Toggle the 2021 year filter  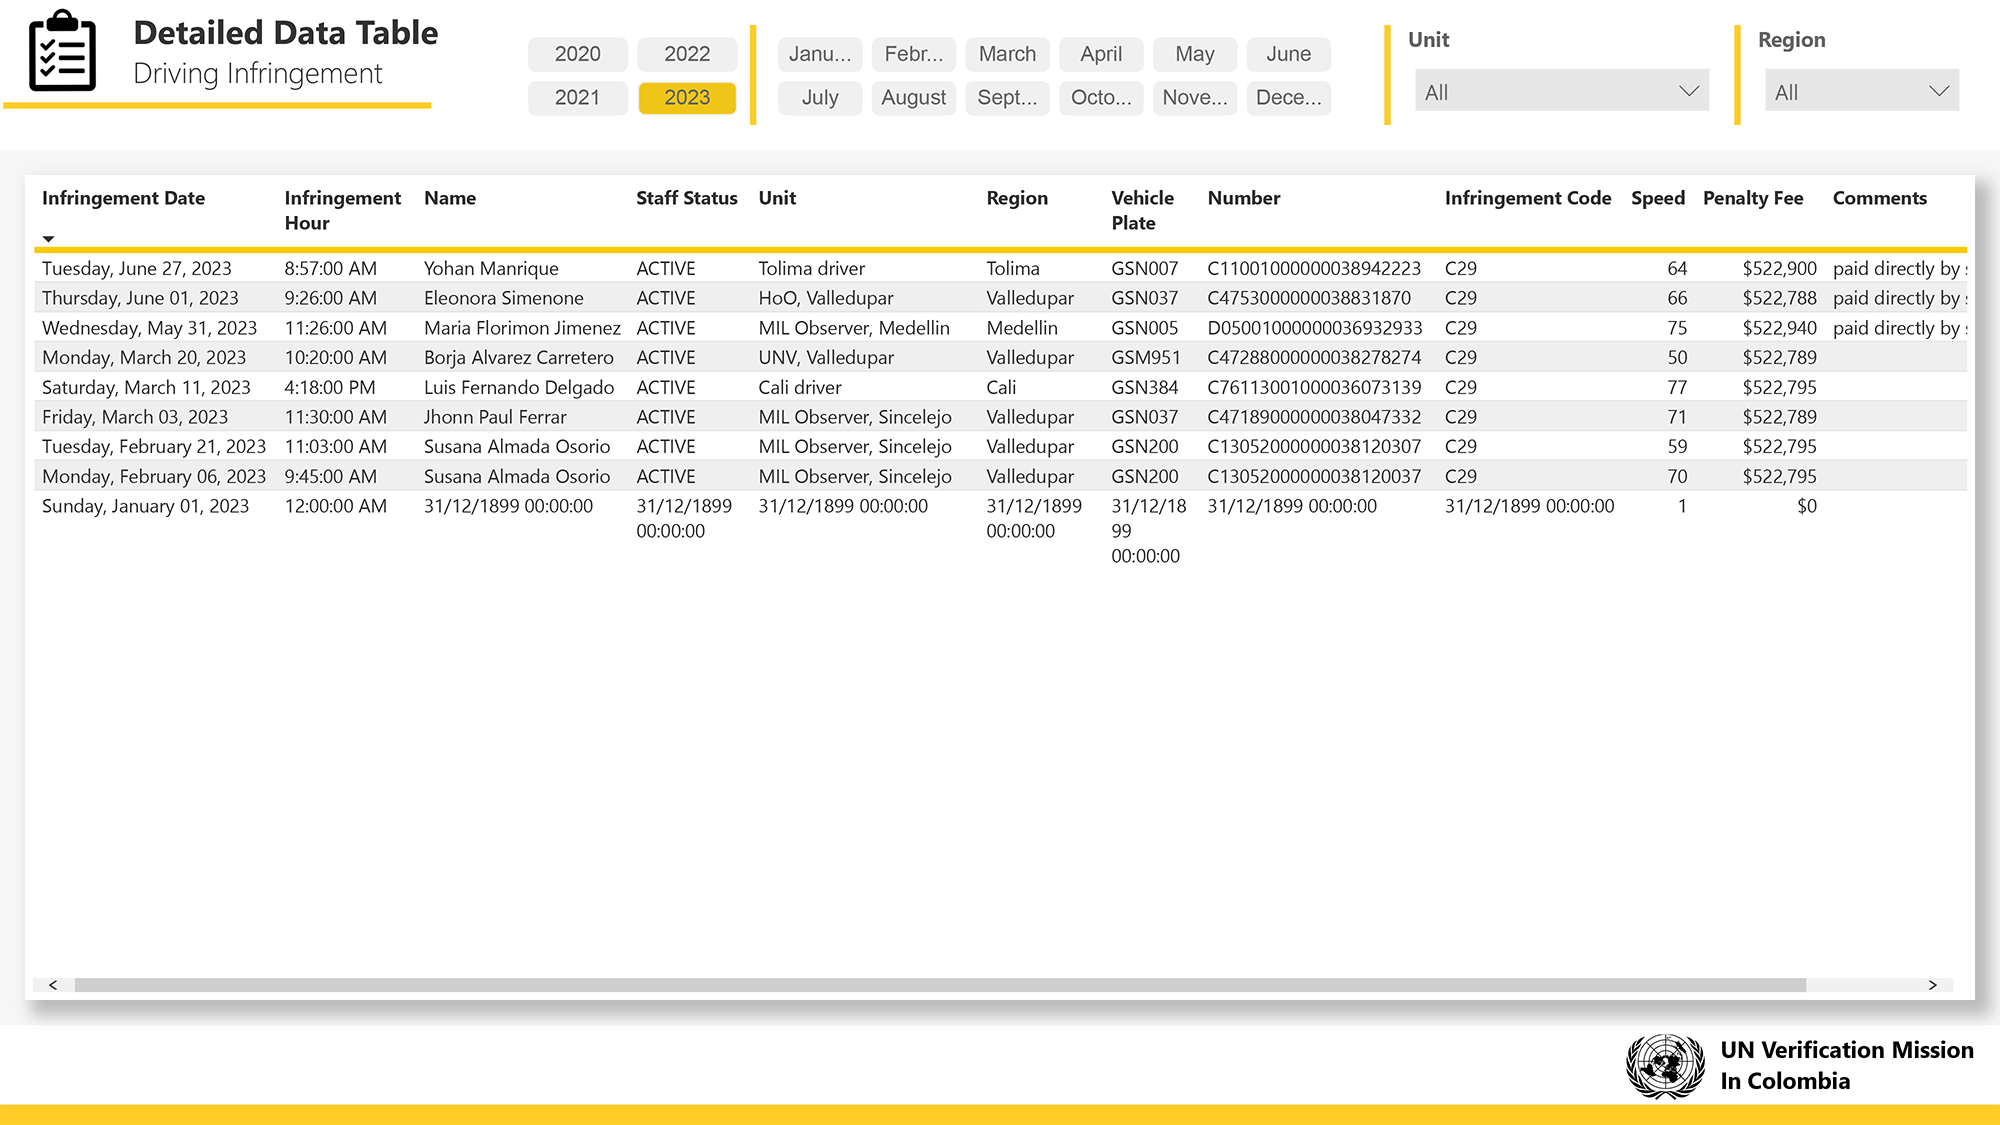click(x=578, y=98)
